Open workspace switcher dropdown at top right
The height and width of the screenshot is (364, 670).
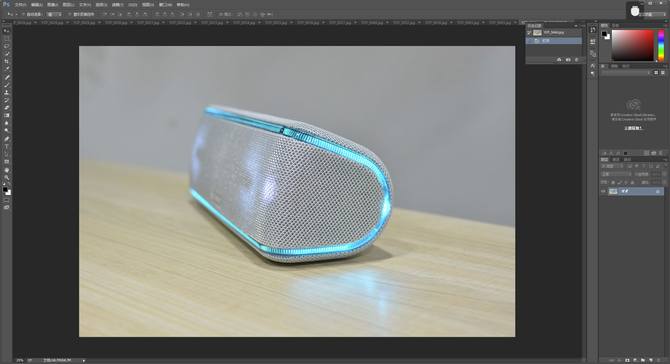click(652, 14)
